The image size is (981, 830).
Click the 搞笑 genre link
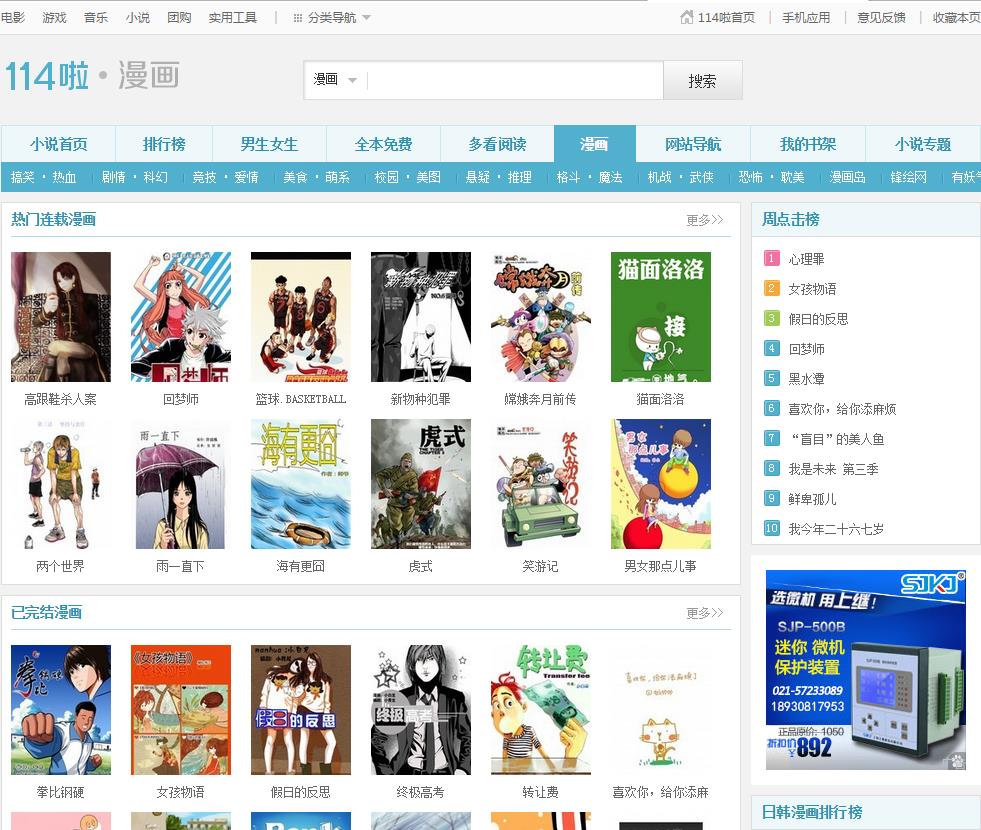click(23, 177)
